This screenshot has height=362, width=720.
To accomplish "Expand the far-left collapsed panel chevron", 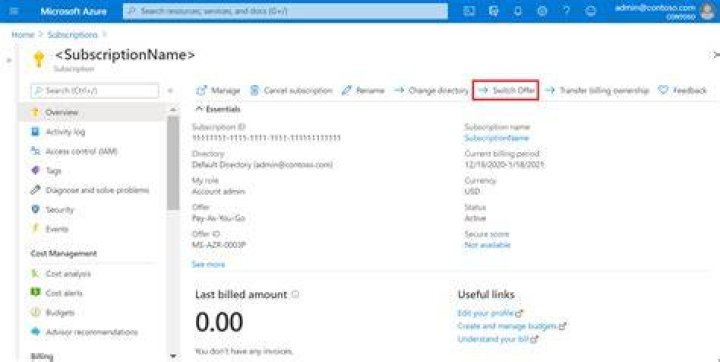I will pyautogui.click(x=9, y=60).
